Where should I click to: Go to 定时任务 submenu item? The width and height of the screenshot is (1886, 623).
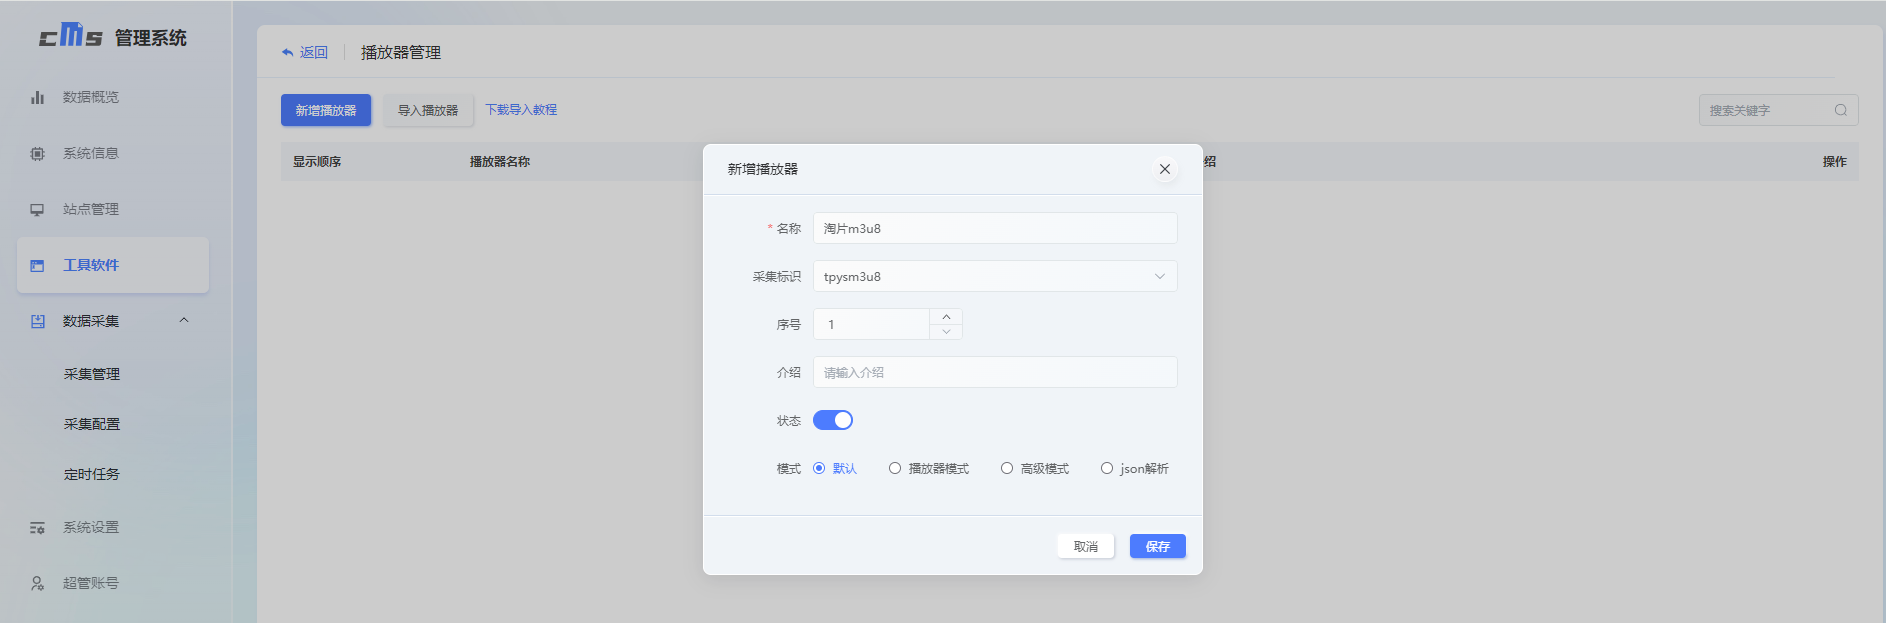pyautogui.click(x=92, y=474)
